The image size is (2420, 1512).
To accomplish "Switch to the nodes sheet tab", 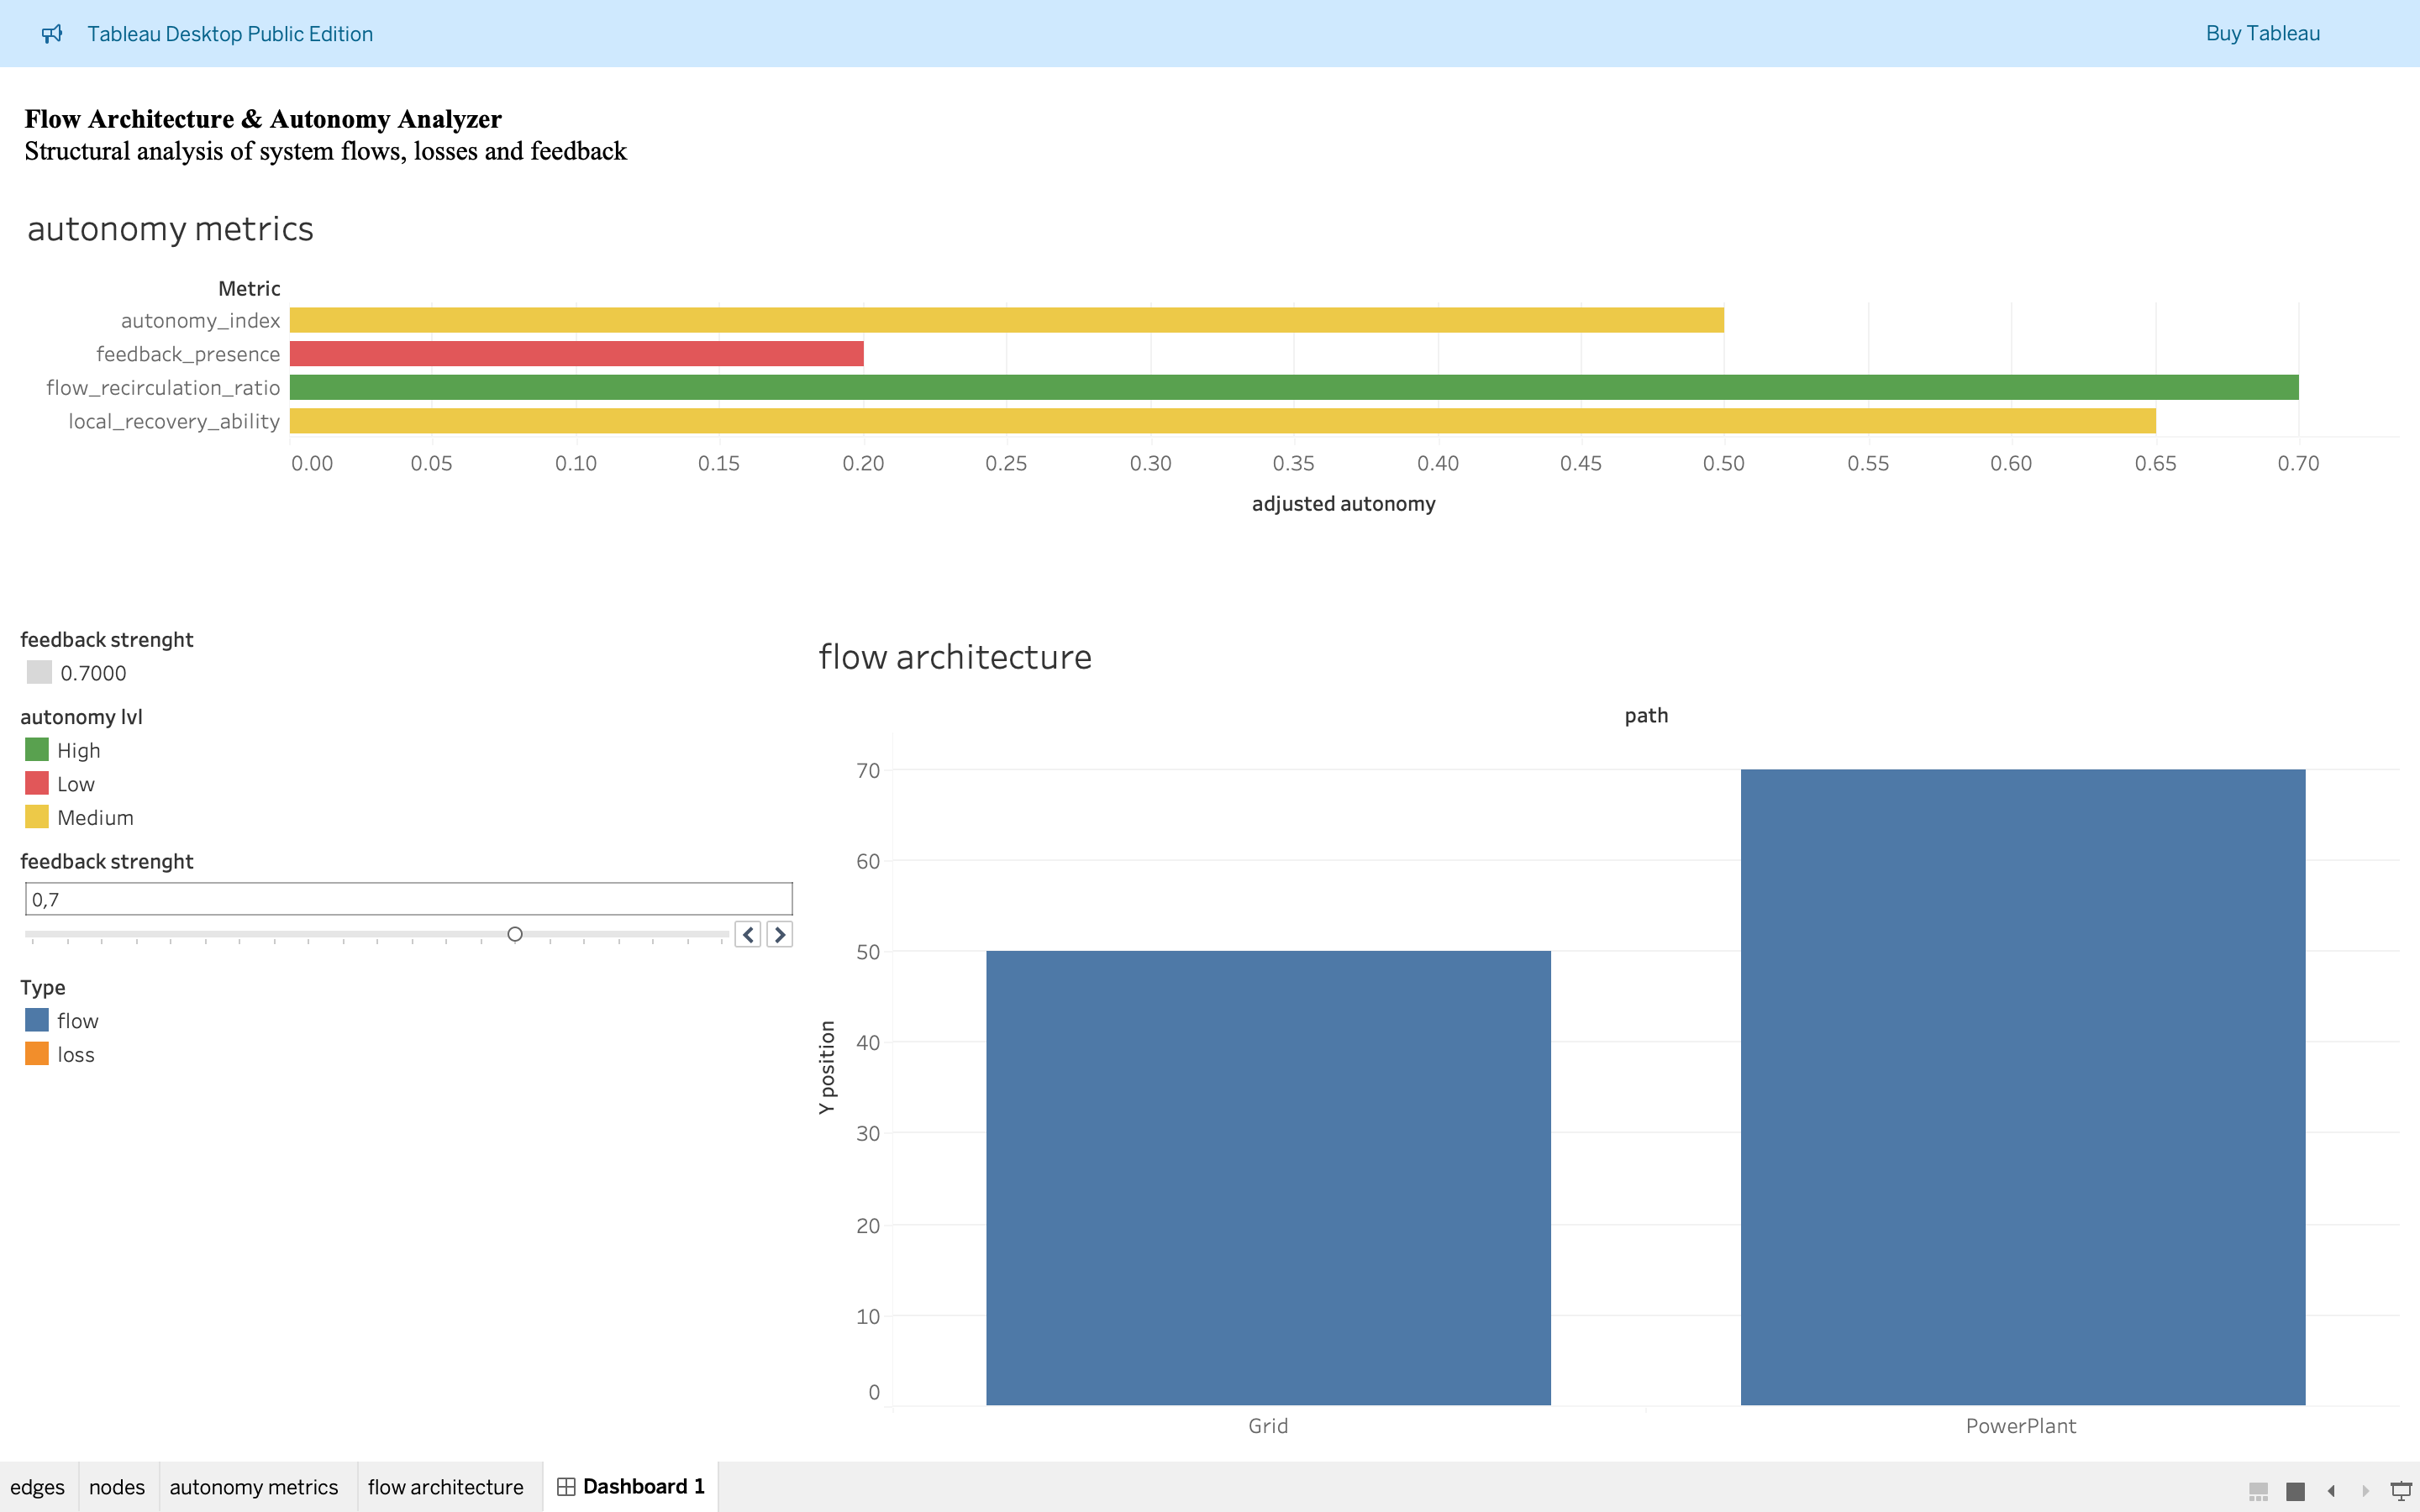I will tap(117, 1487).
